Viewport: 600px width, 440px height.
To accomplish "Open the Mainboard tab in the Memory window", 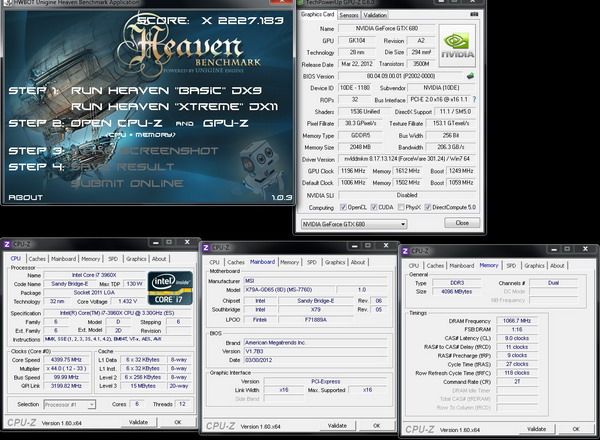I will (461, 266).
